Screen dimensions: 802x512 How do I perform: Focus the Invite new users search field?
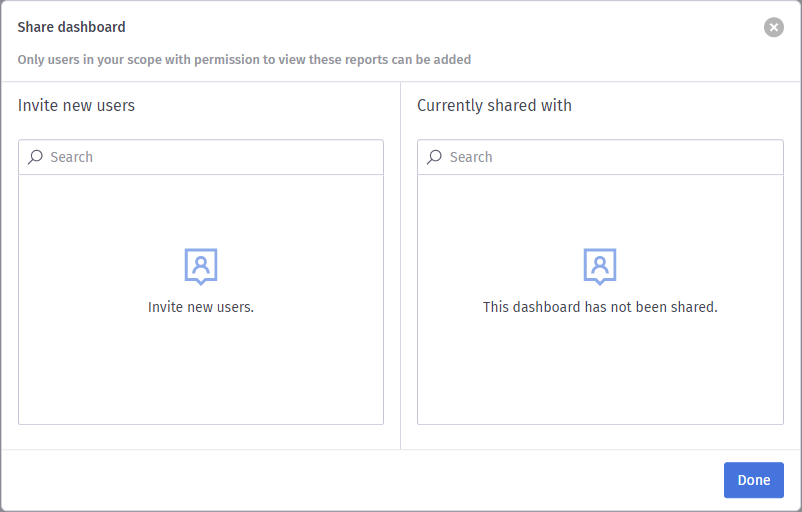coord(201,157)
